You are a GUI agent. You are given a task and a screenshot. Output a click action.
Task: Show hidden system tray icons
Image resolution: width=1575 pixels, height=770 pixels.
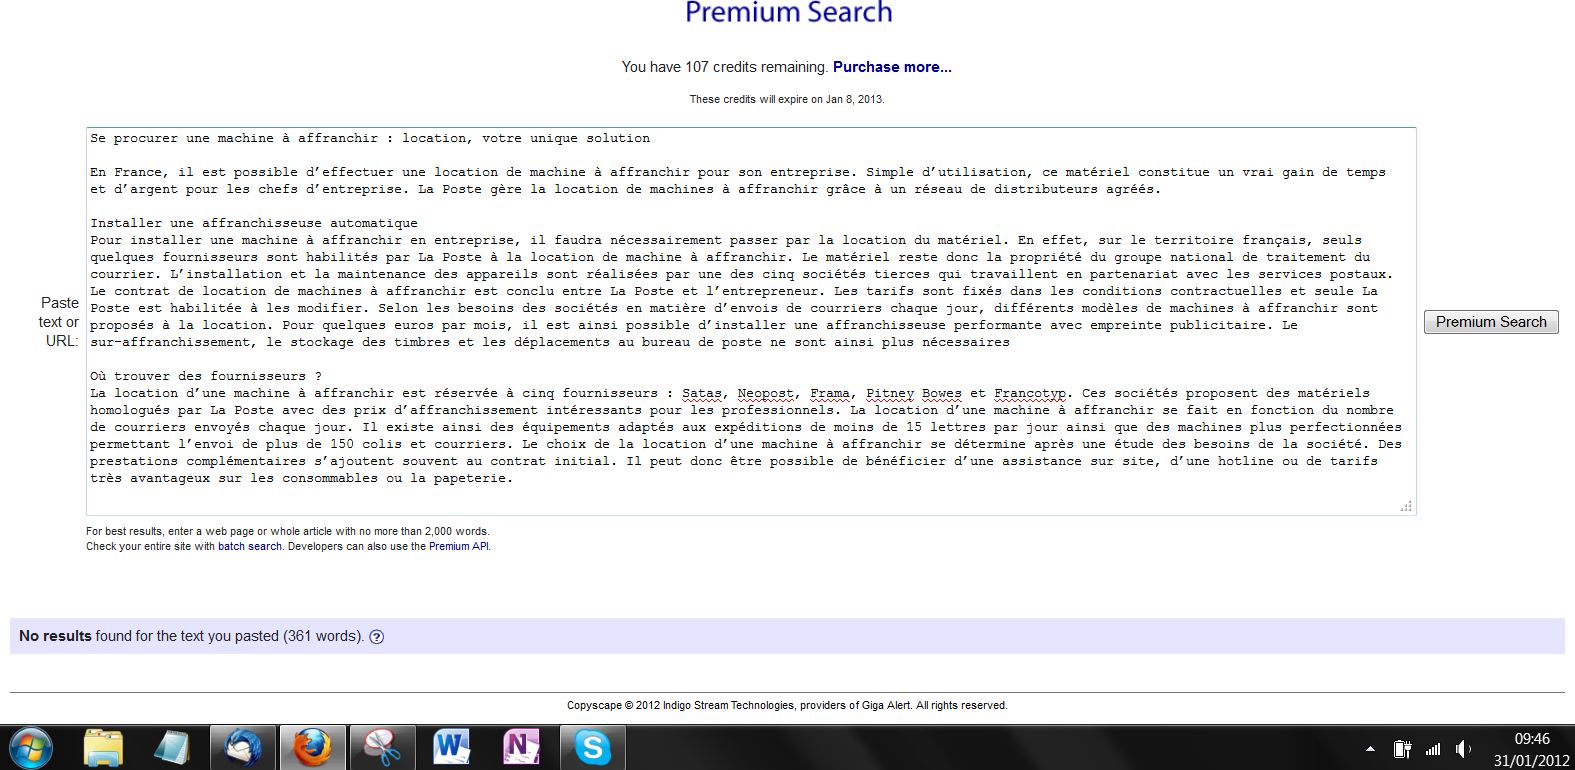1370,749
